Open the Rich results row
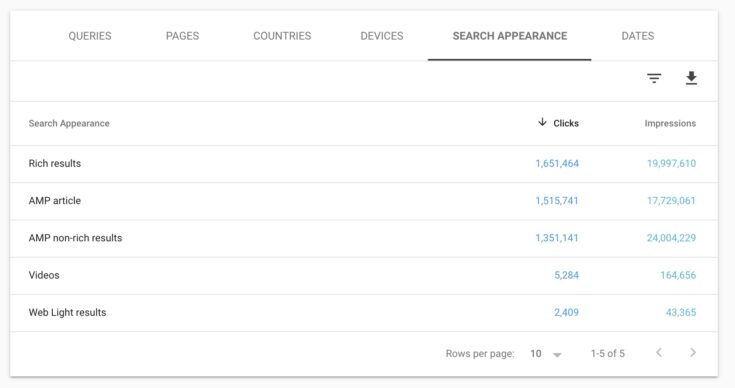The height and width of the screenshot is (388, 735). pos(364,164)
